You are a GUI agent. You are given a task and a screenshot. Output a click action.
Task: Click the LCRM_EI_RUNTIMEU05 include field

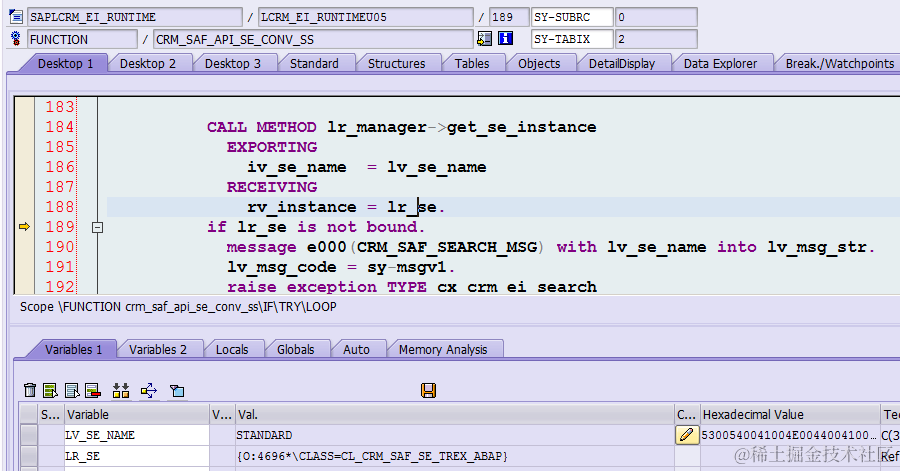click(x=366, y=17)
